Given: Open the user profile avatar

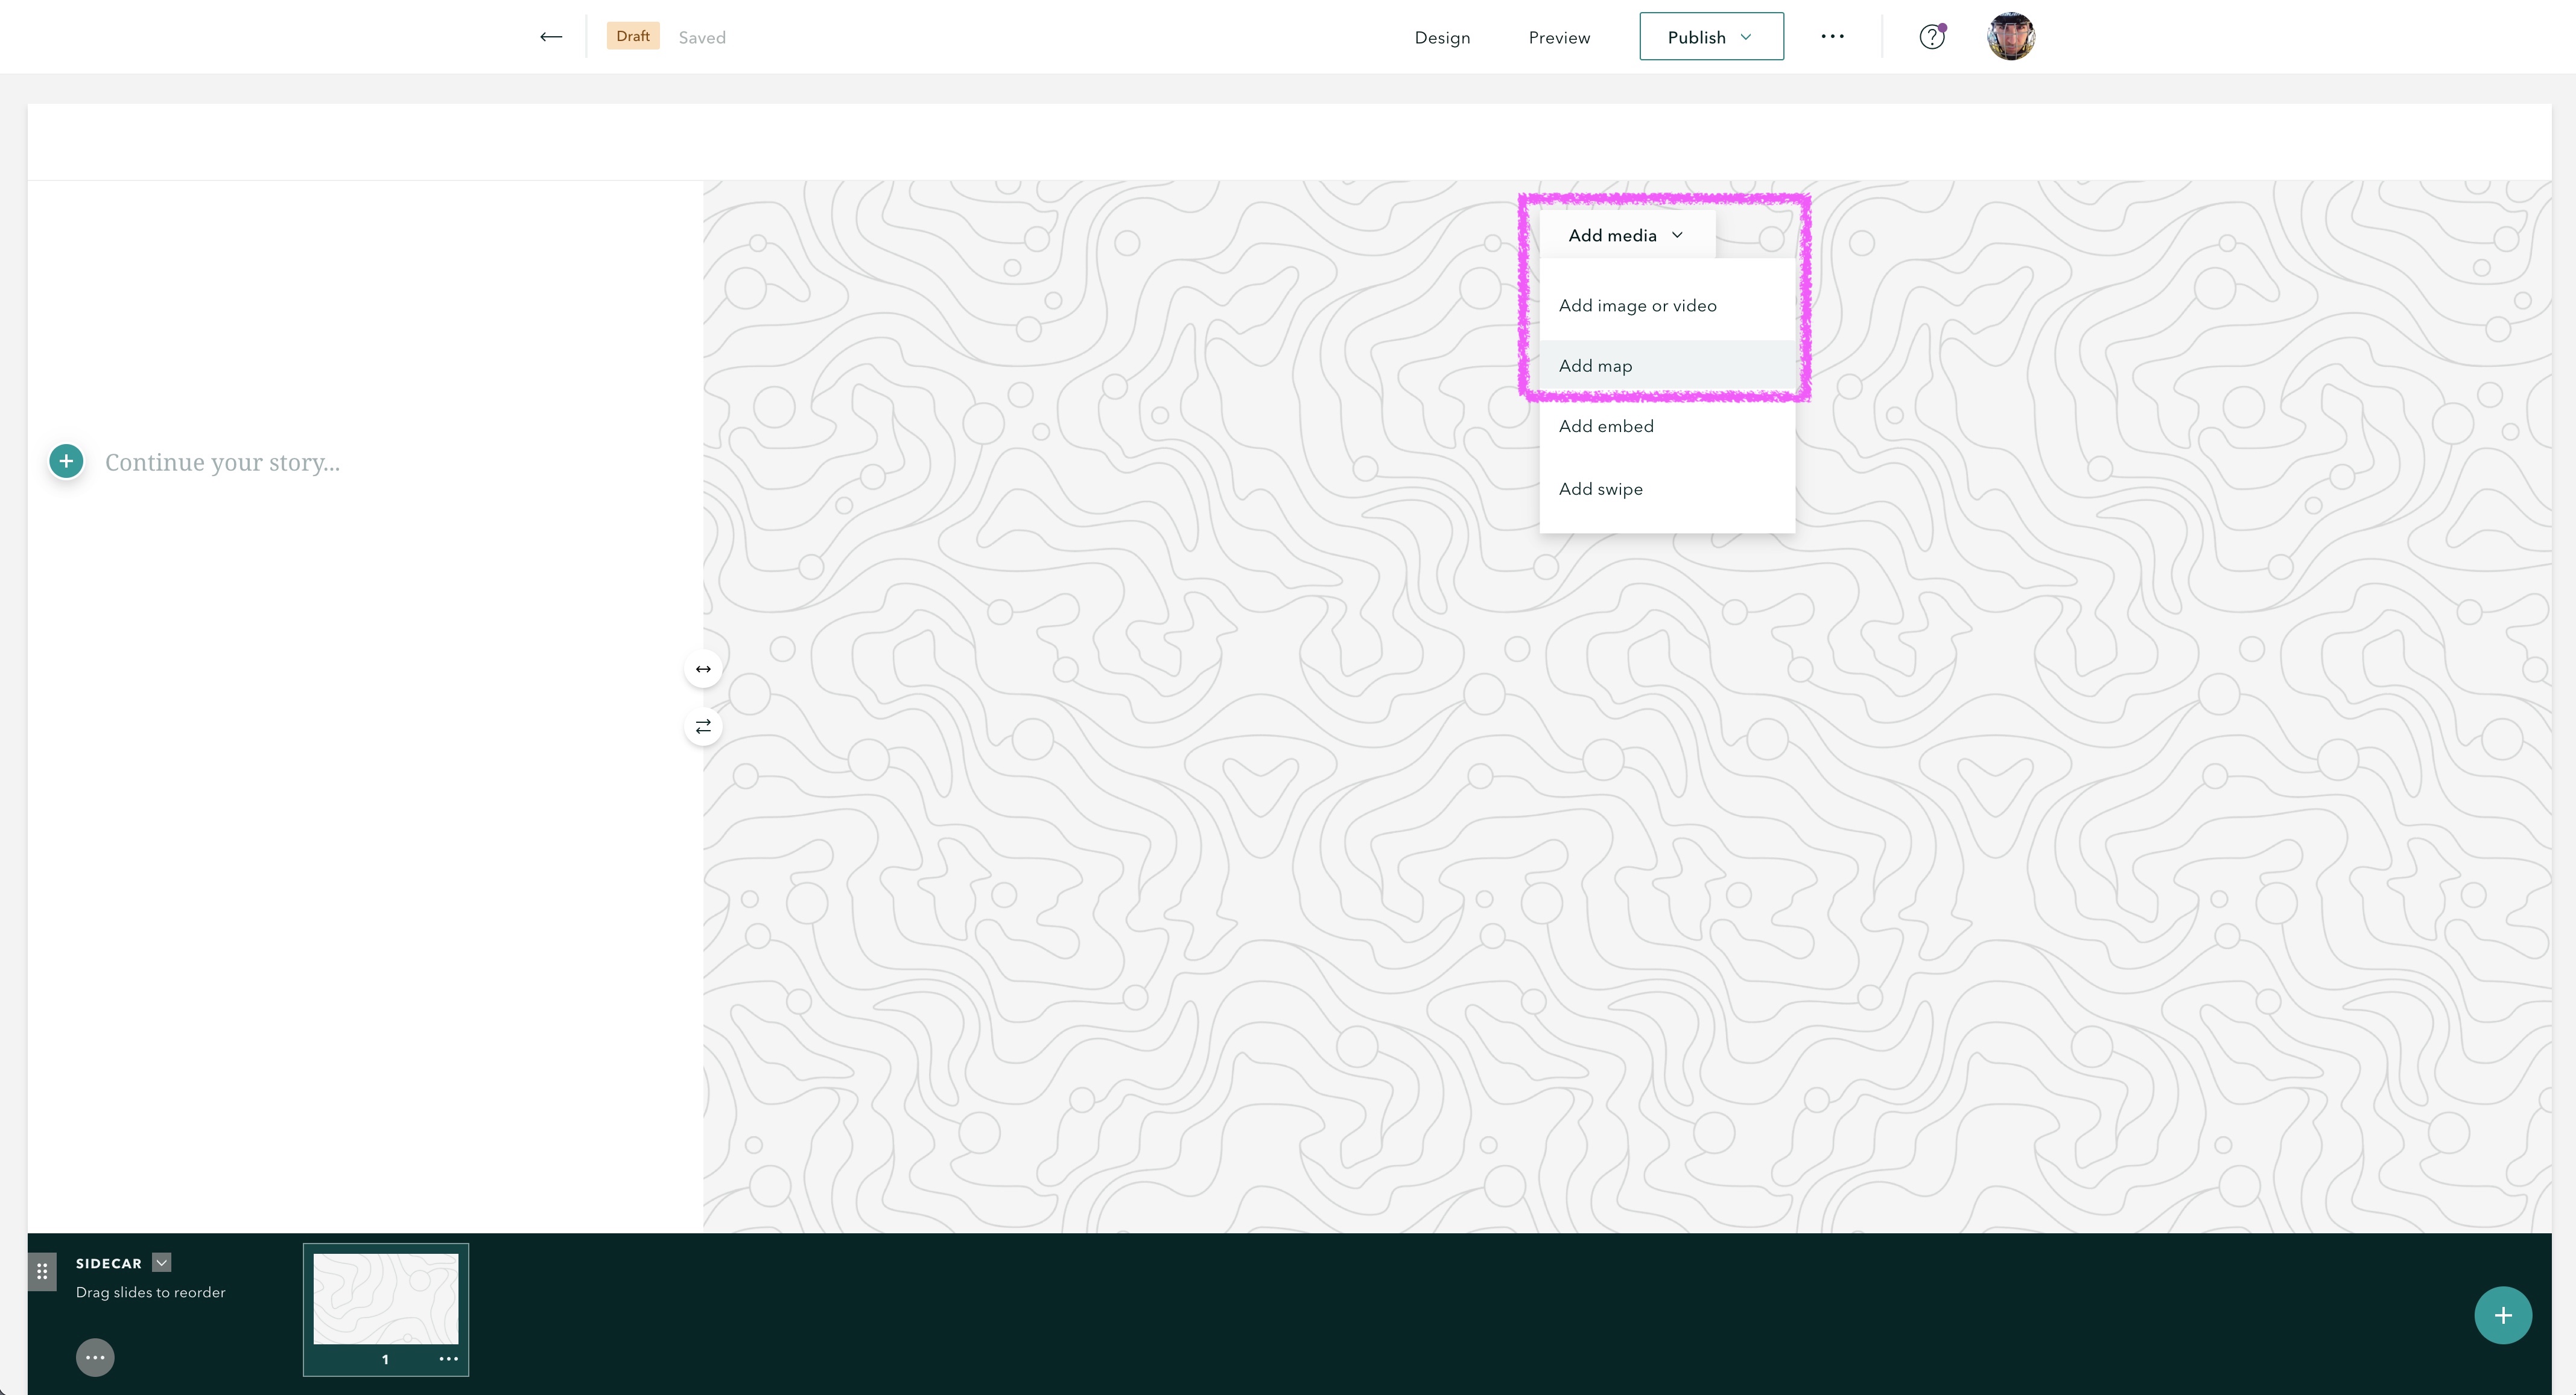Looking at the screenshot, I should tap(2010, 37).
